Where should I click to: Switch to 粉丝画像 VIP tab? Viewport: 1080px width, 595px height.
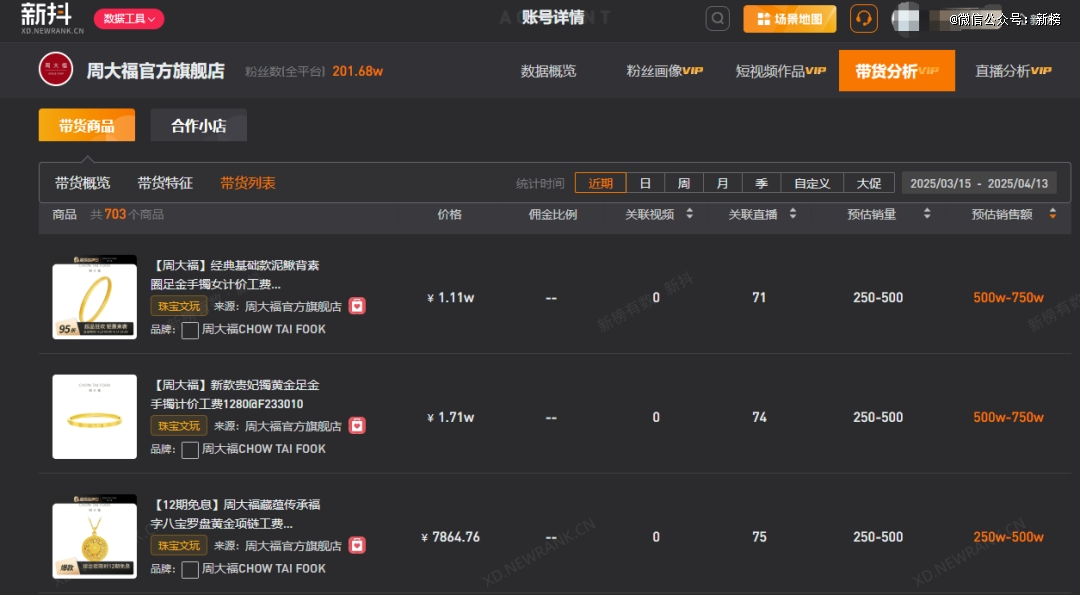665,71
